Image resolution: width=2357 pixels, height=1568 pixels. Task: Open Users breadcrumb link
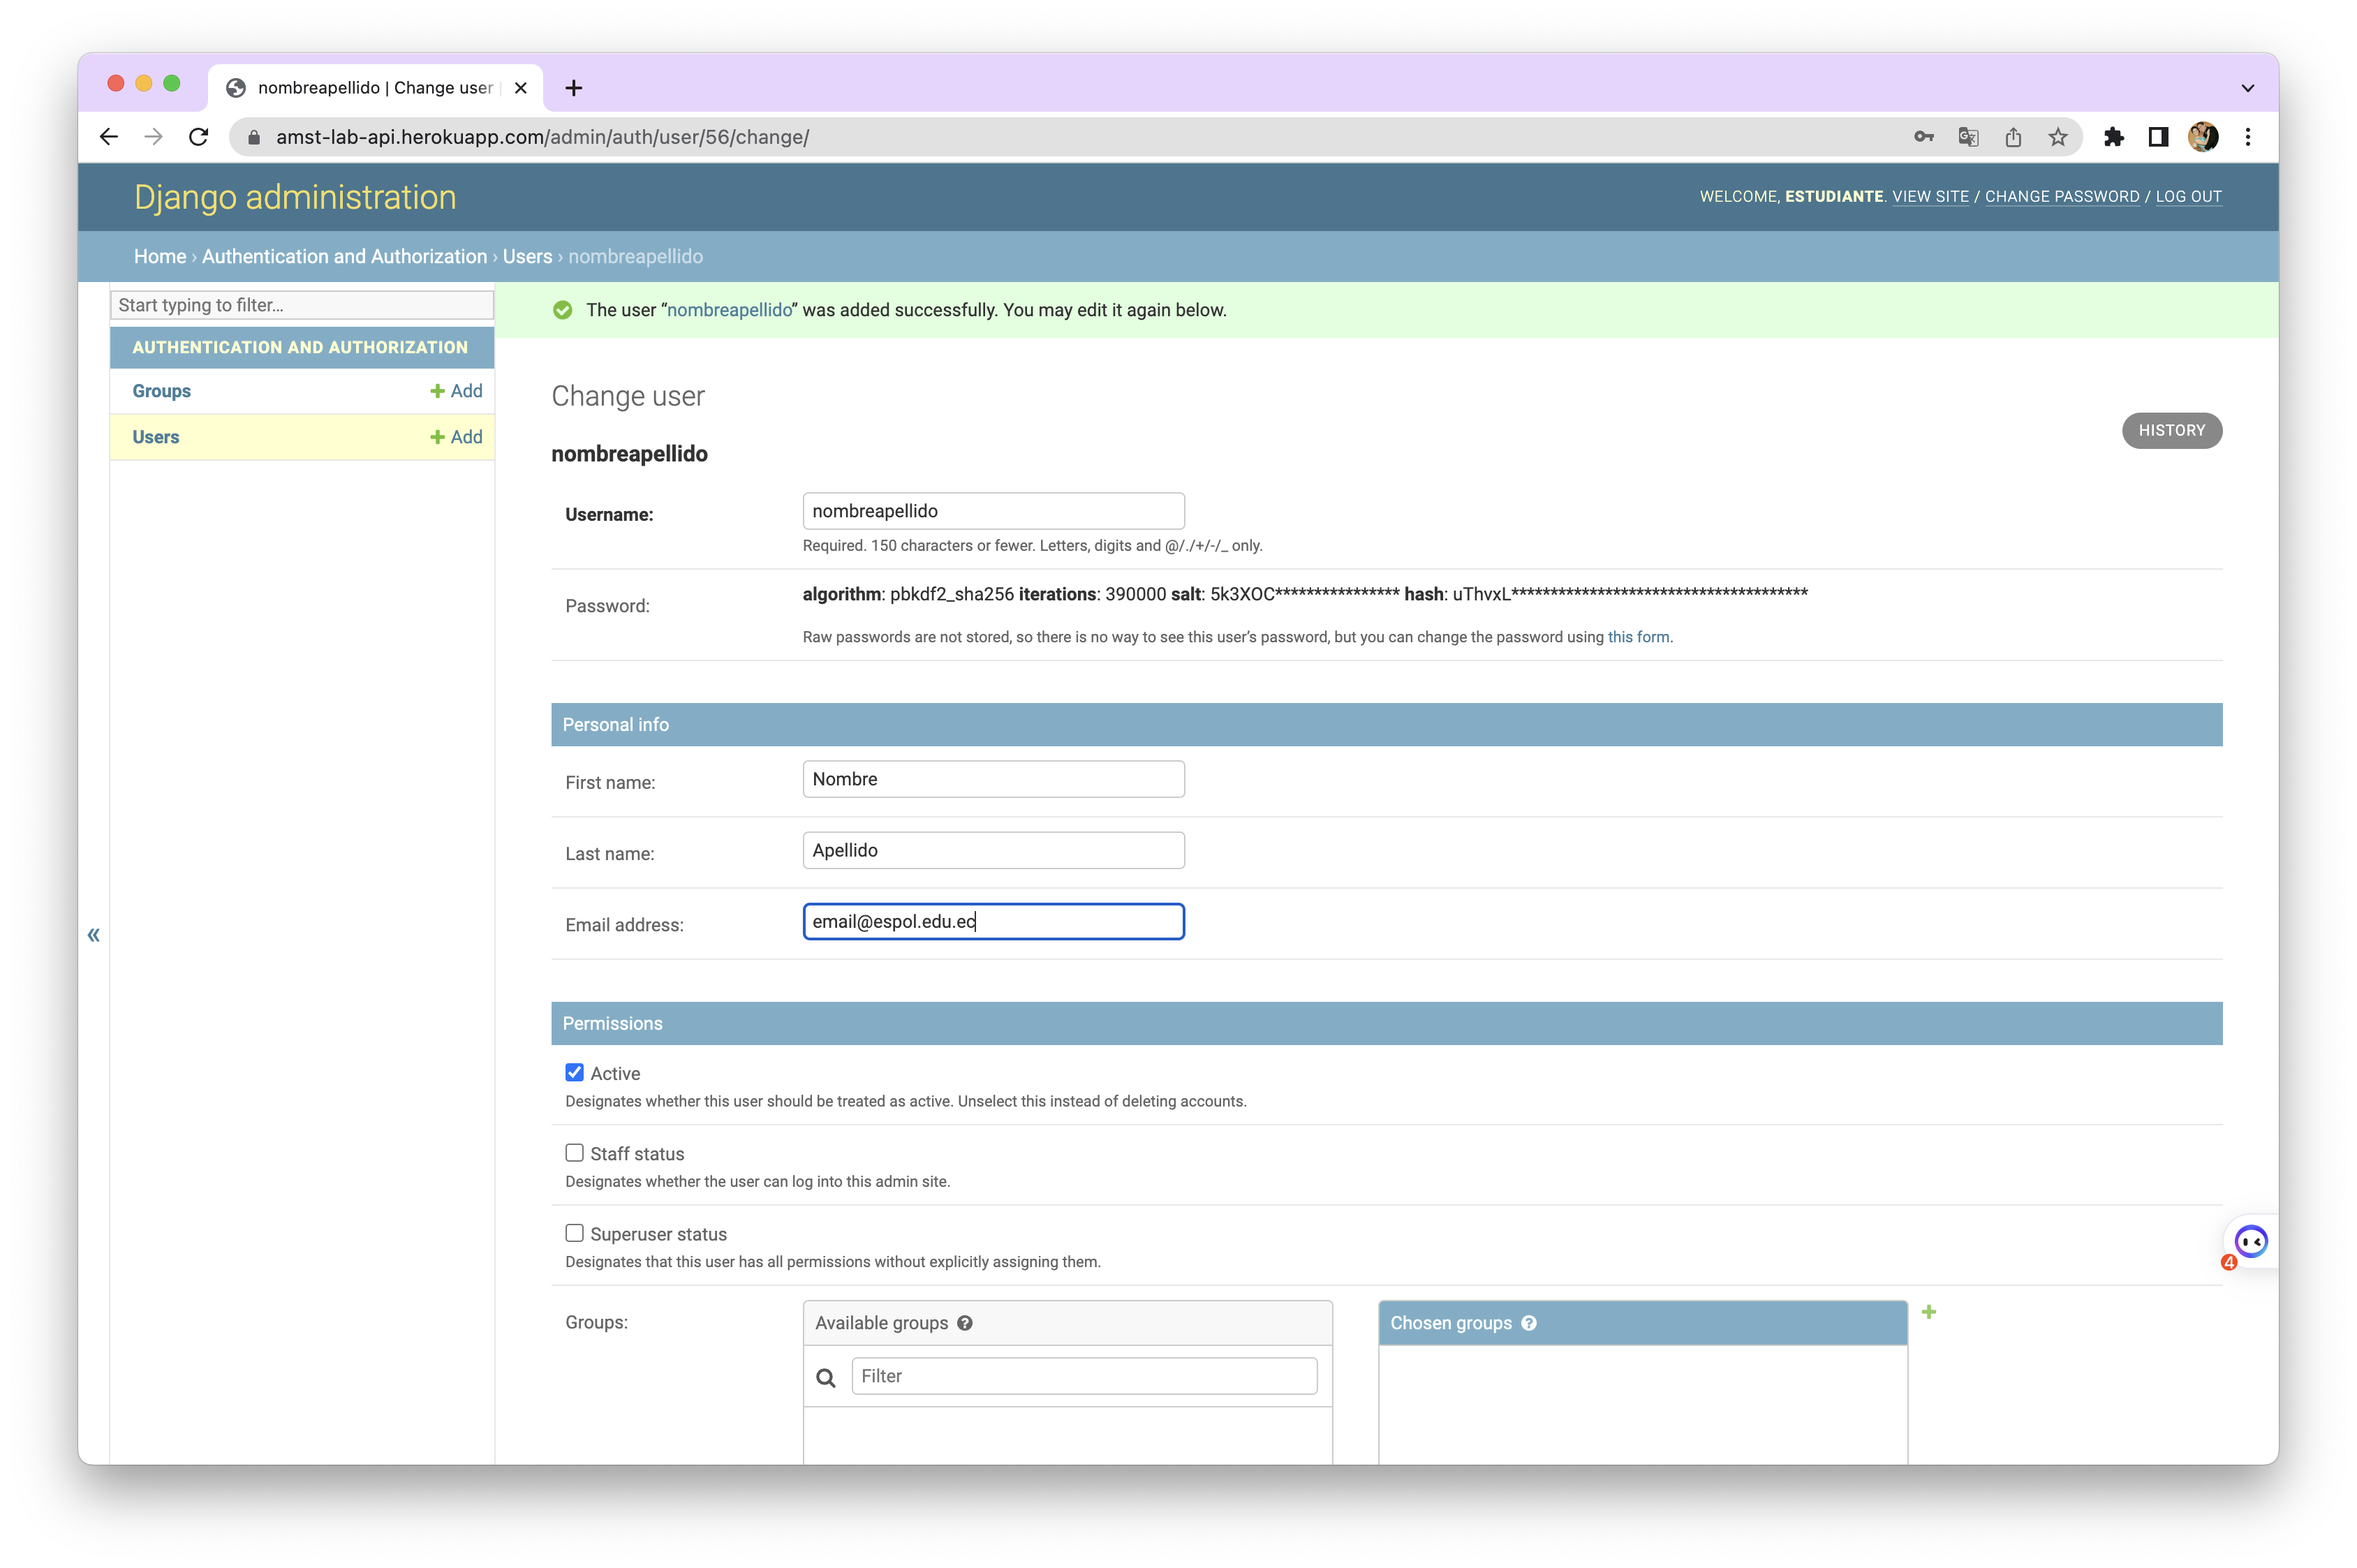coord(527,257)
